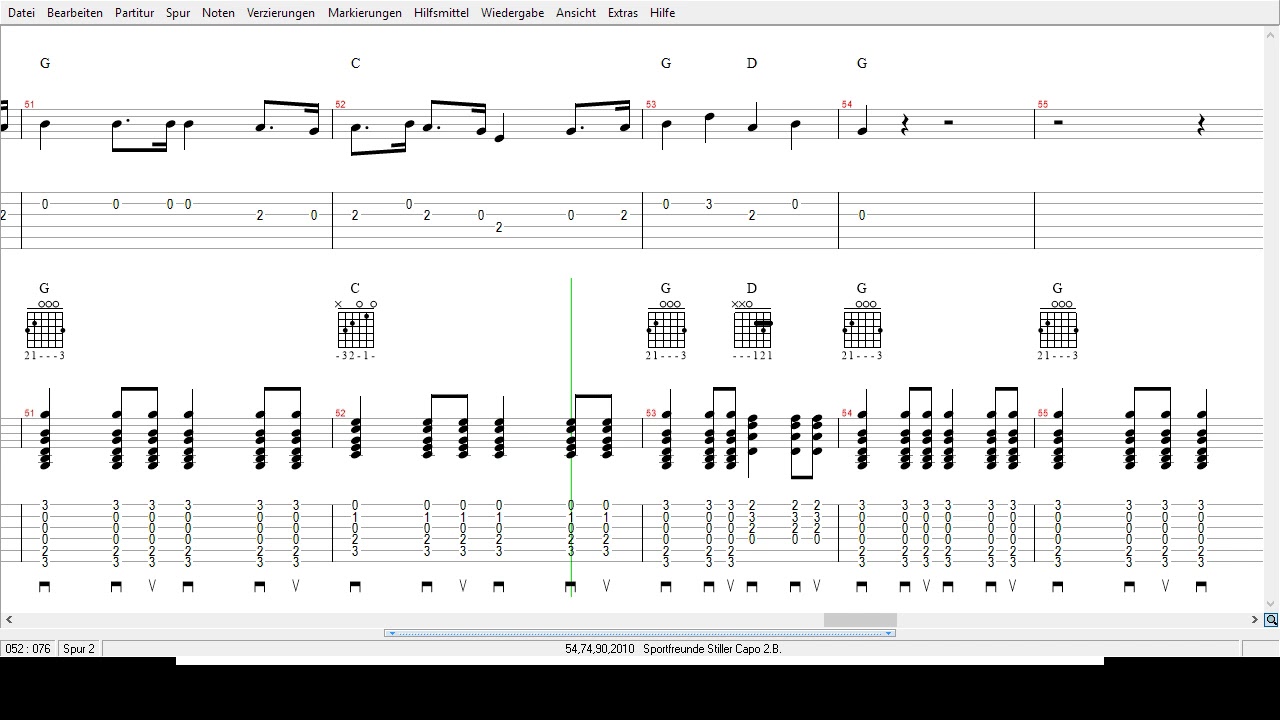1280x720 pixels.
Task: Click the horizontal scrollbar thumb
Action: tap(860, 620)
